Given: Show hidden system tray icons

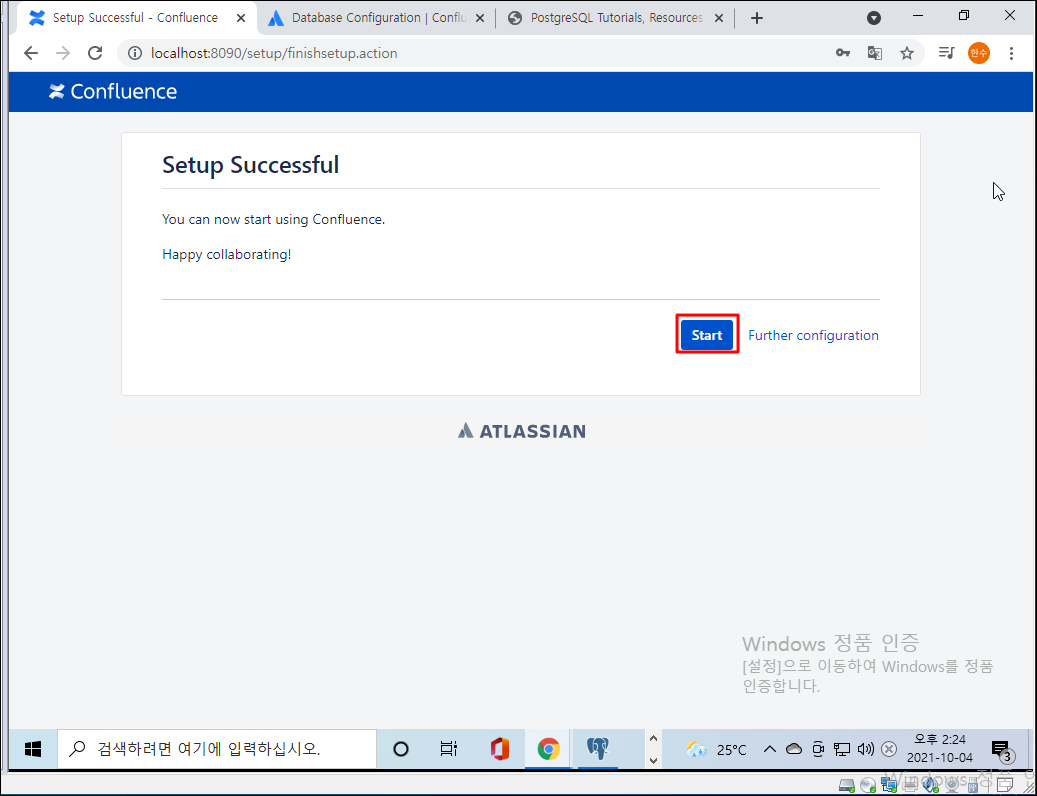Looking at the screenshot, I should pos(769,749).
